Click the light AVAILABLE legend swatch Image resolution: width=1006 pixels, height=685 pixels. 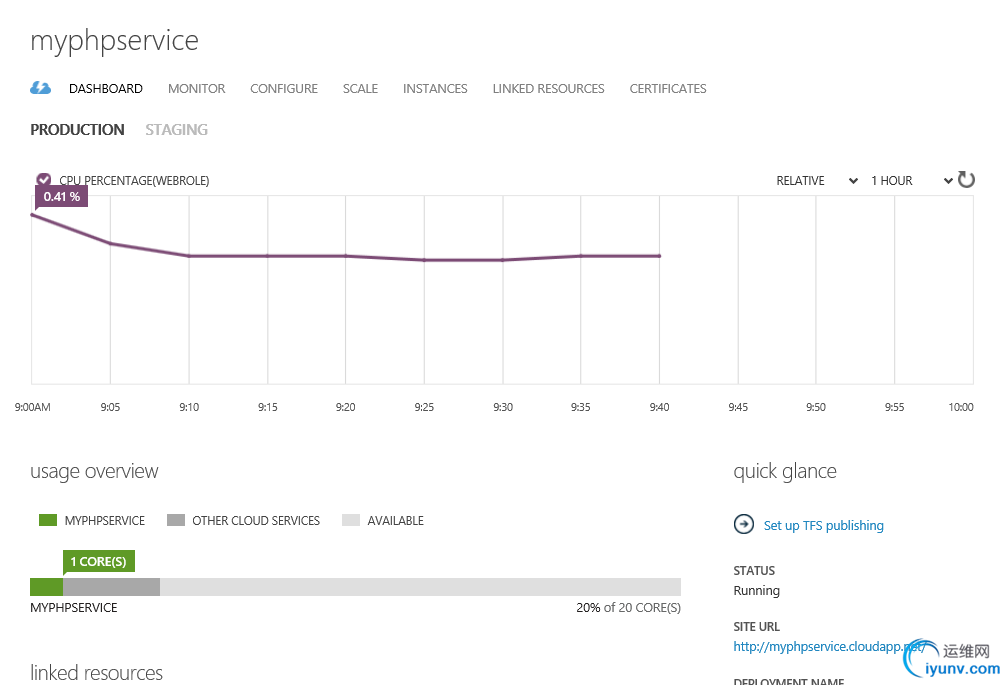[x=351, y=520]
